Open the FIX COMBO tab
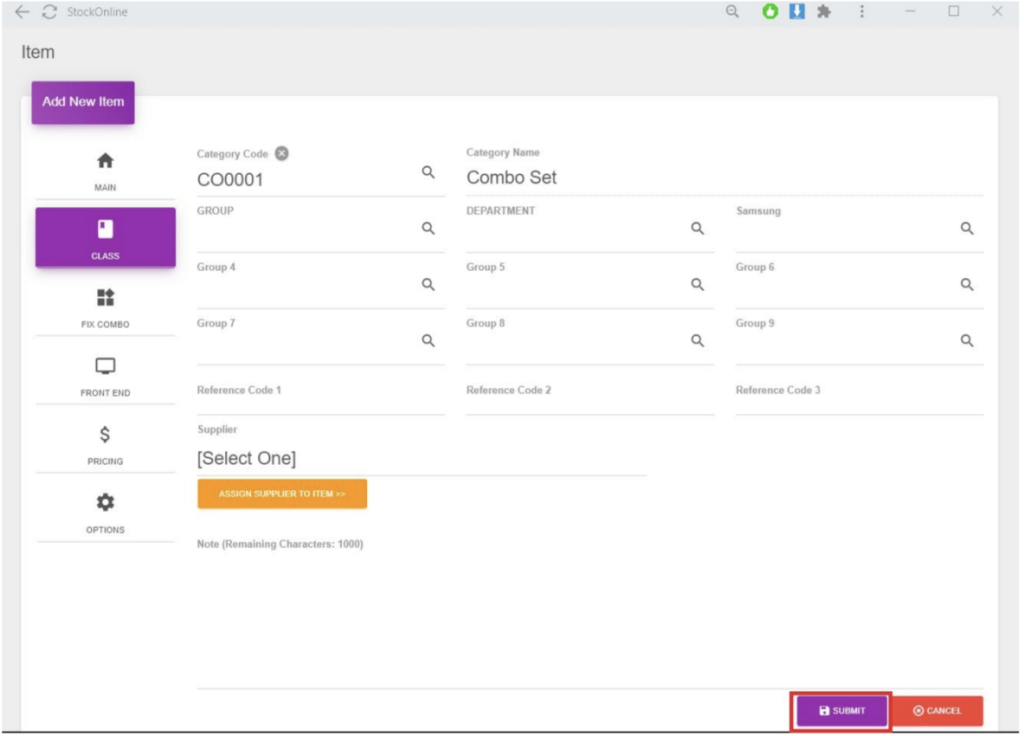Screen dimensions: 1024x736 tap(105, 307)
